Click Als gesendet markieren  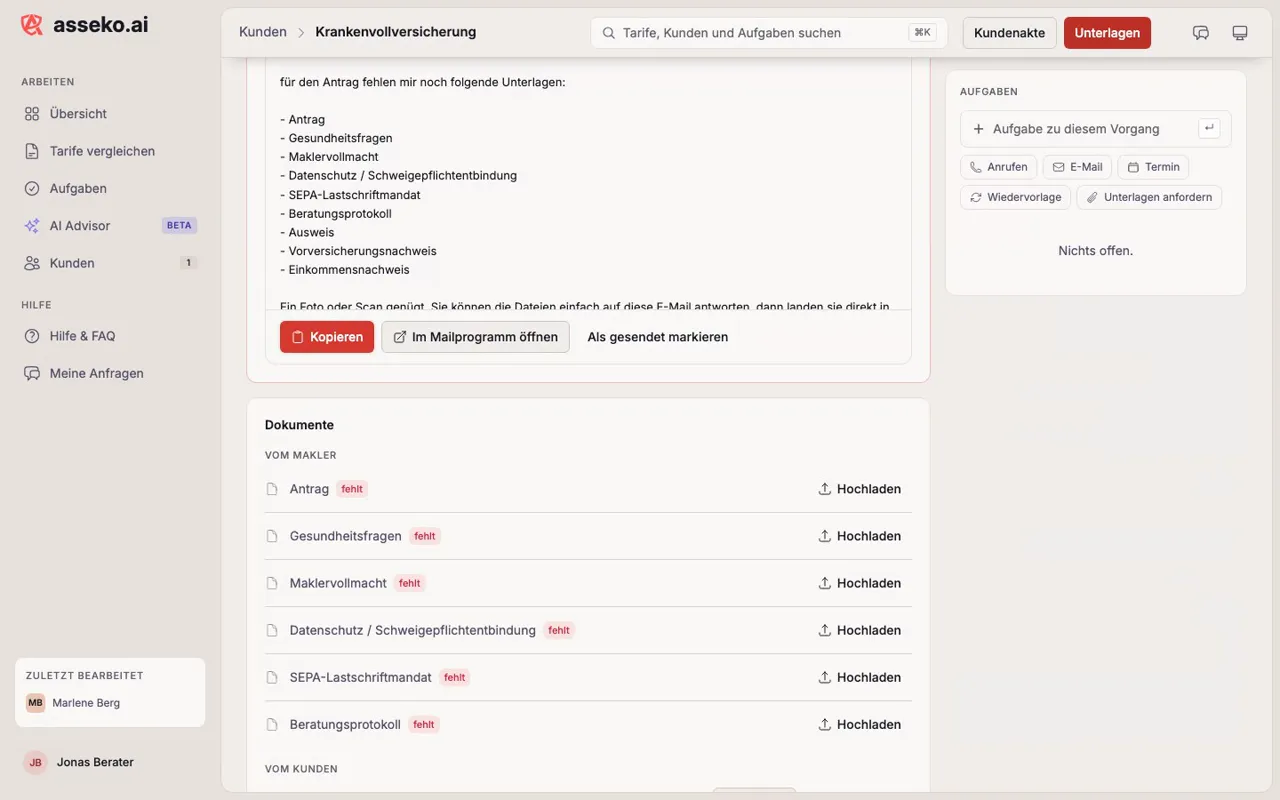click(658, 337)
